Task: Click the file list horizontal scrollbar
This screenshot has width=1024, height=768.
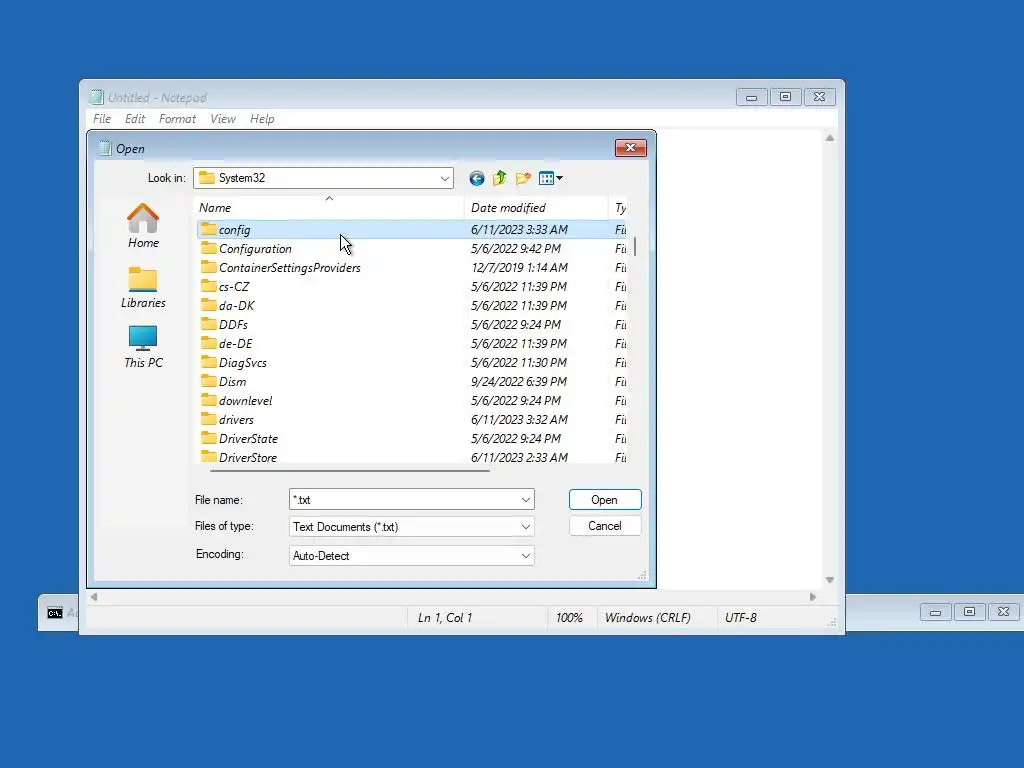Action: point(349,470)
